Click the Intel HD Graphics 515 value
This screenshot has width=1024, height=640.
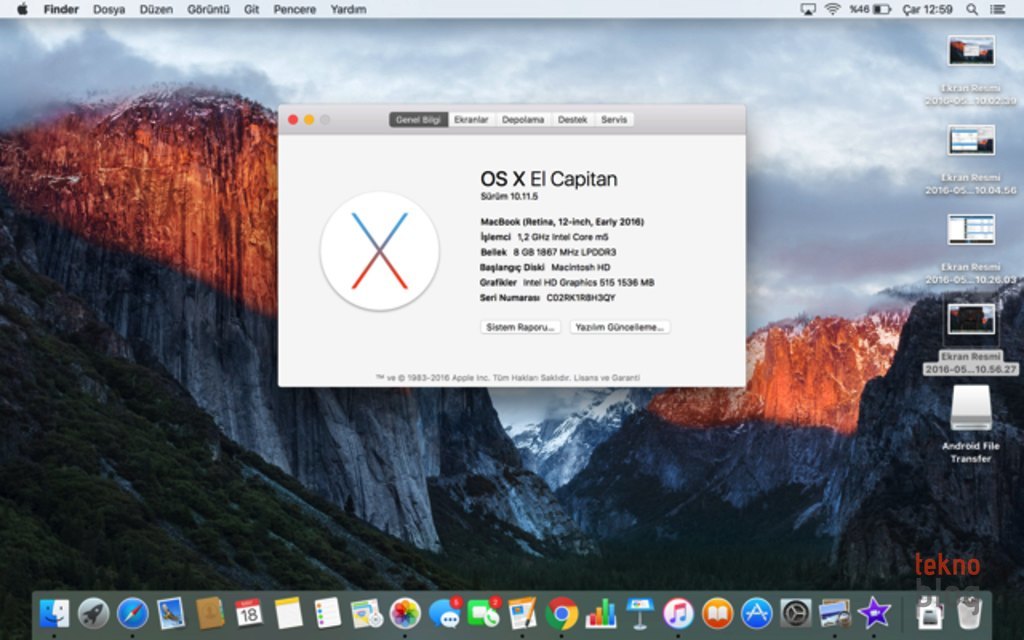588,282
